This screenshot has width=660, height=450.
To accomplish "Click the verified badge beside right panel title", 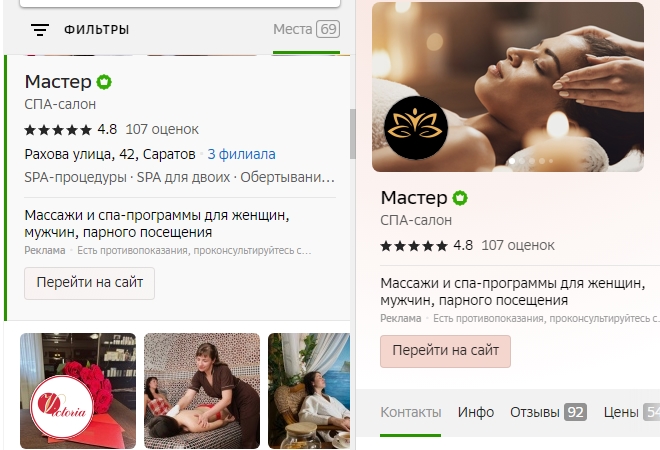I will coord(460,198).
